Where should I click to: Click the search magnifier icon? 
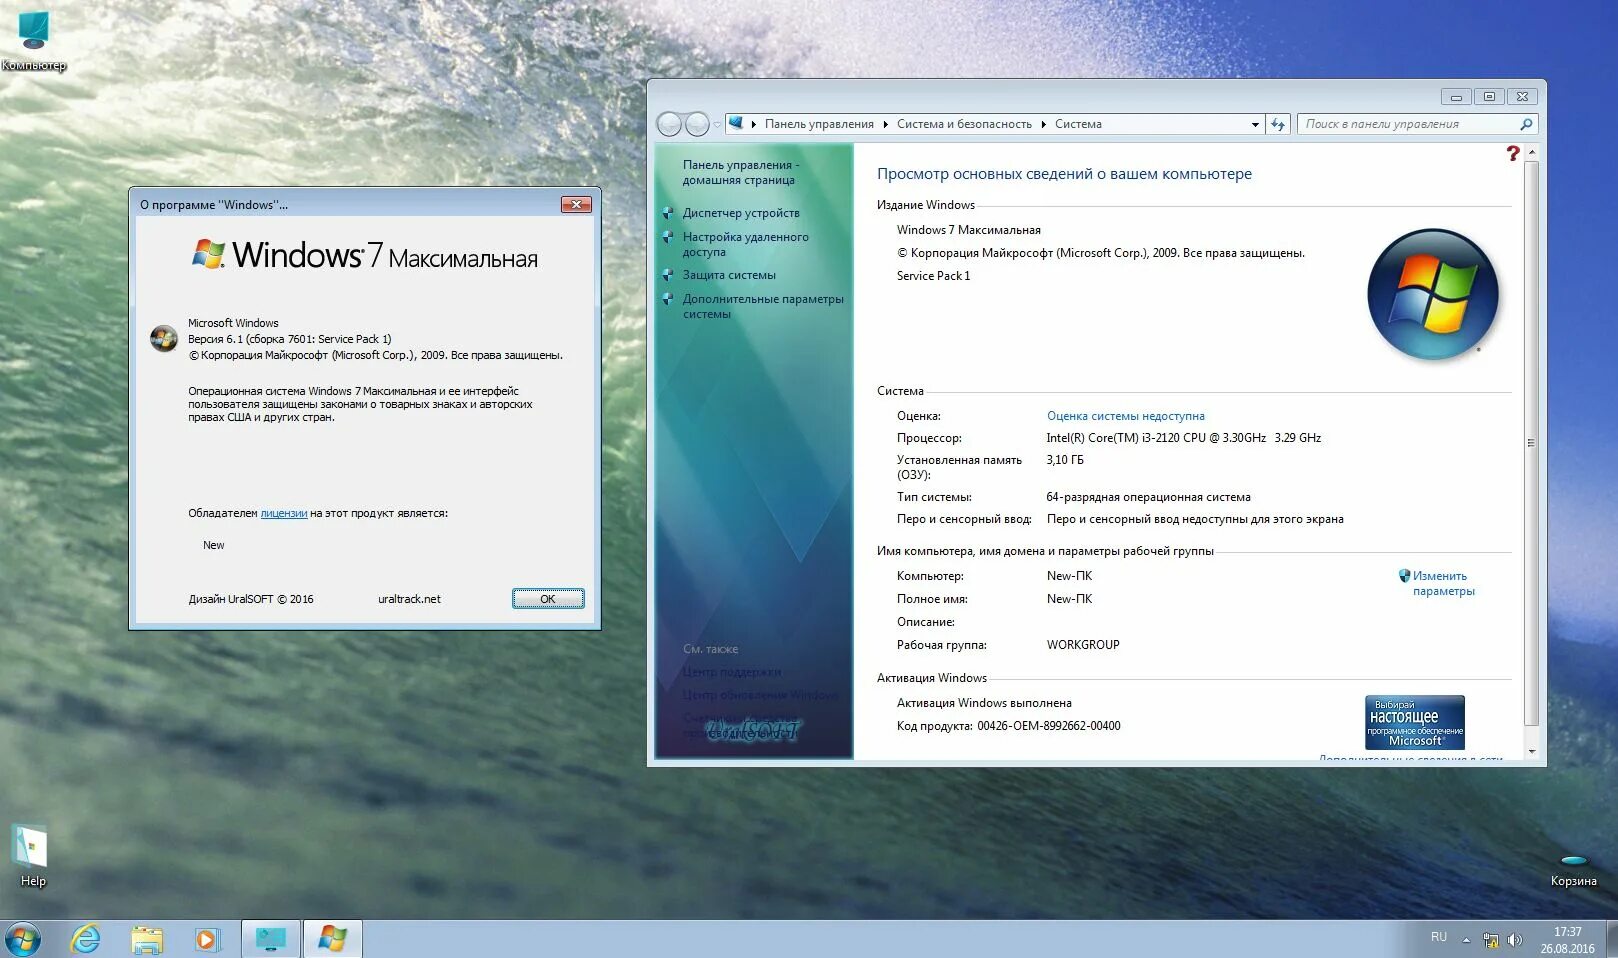1526,124
